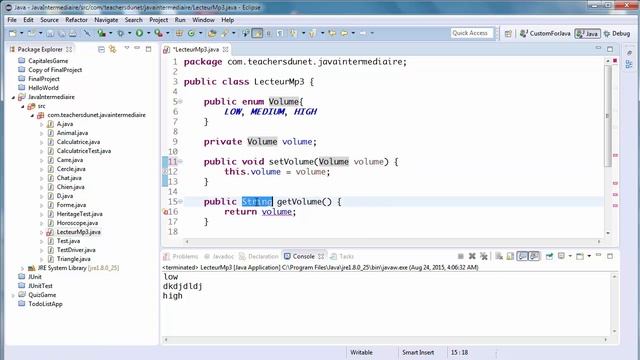Viewport: 640px width, 360px height.
Task: Click the New Java Class icon
Action: coord(191,33)
